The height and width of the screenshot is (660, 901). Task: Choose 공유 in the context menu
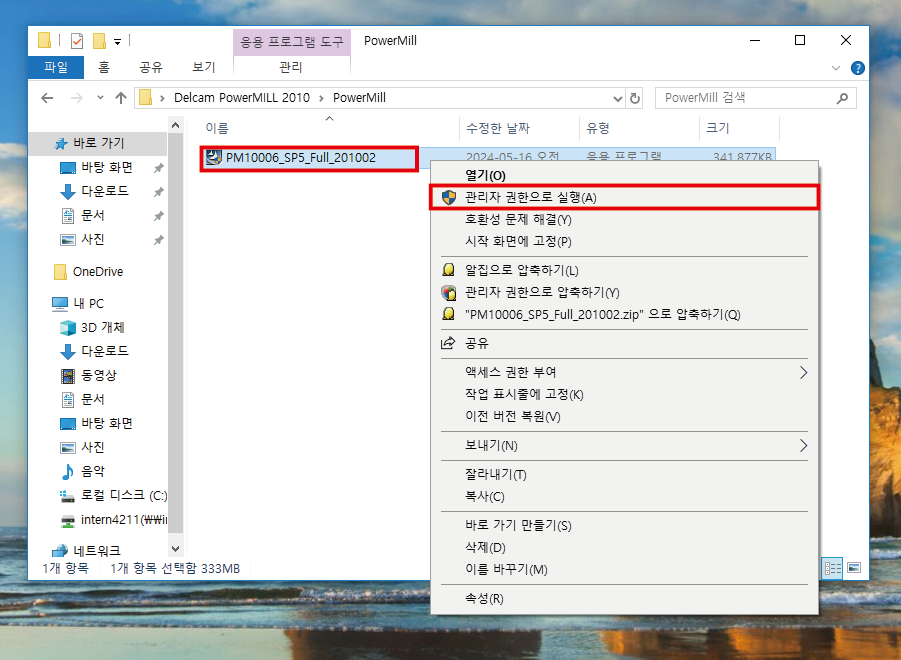pyautogui.click(x=625, y=343)
